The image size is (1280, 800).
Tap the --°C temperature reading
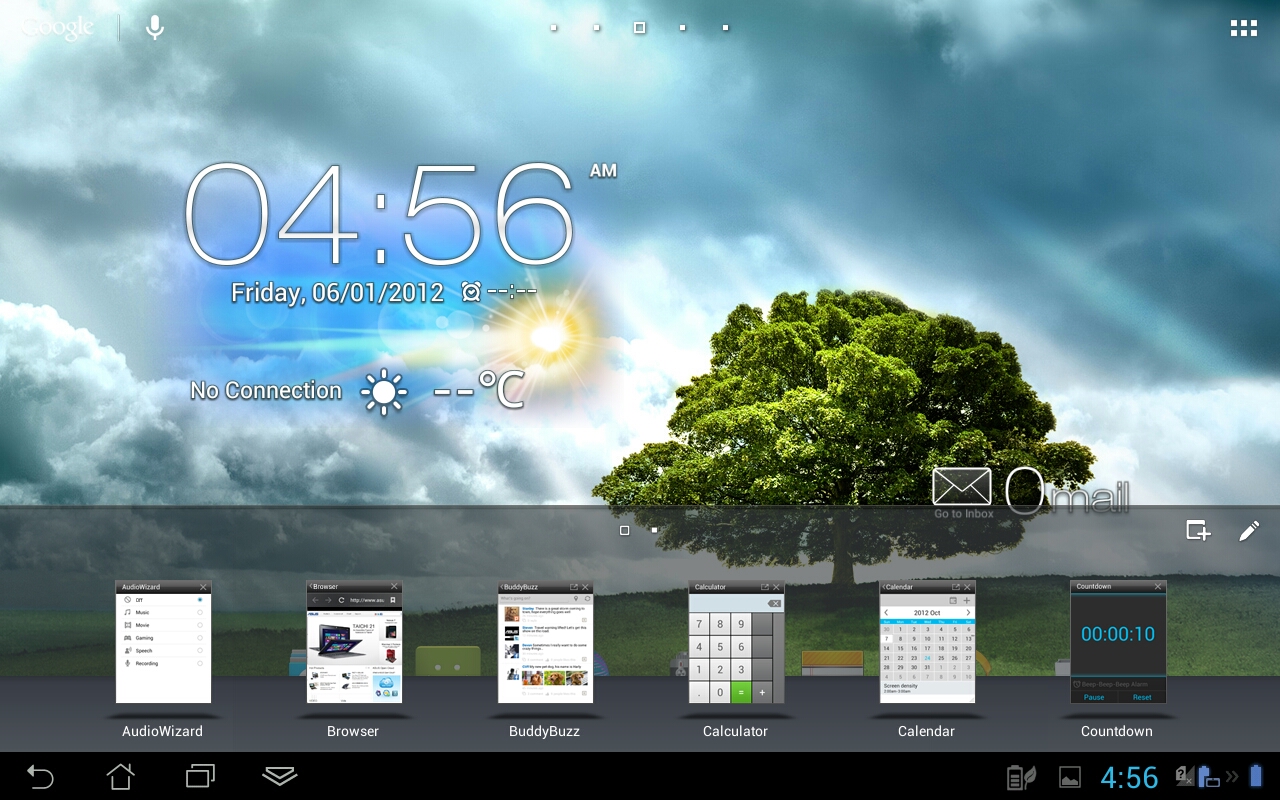point(479,390)
